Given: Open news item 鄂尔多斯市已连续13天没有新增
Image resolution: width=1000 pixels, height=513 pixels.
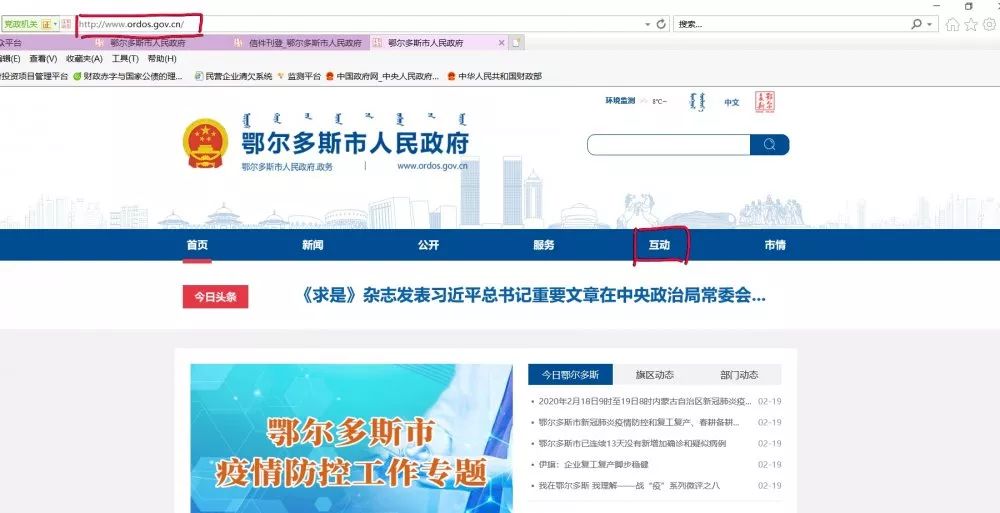Looking at the screenshot, I should (632, 443).
